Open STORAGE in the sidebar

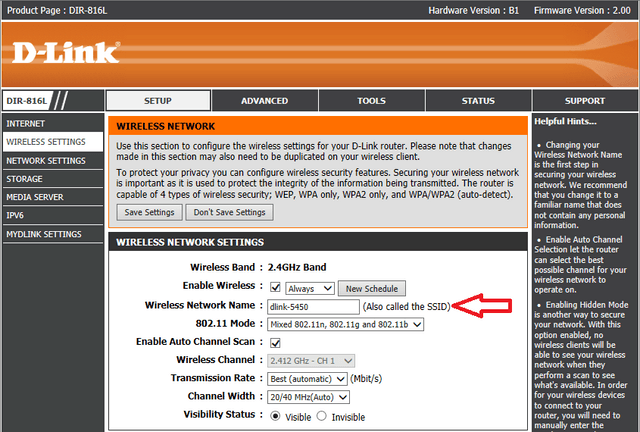tap(53, 179)
